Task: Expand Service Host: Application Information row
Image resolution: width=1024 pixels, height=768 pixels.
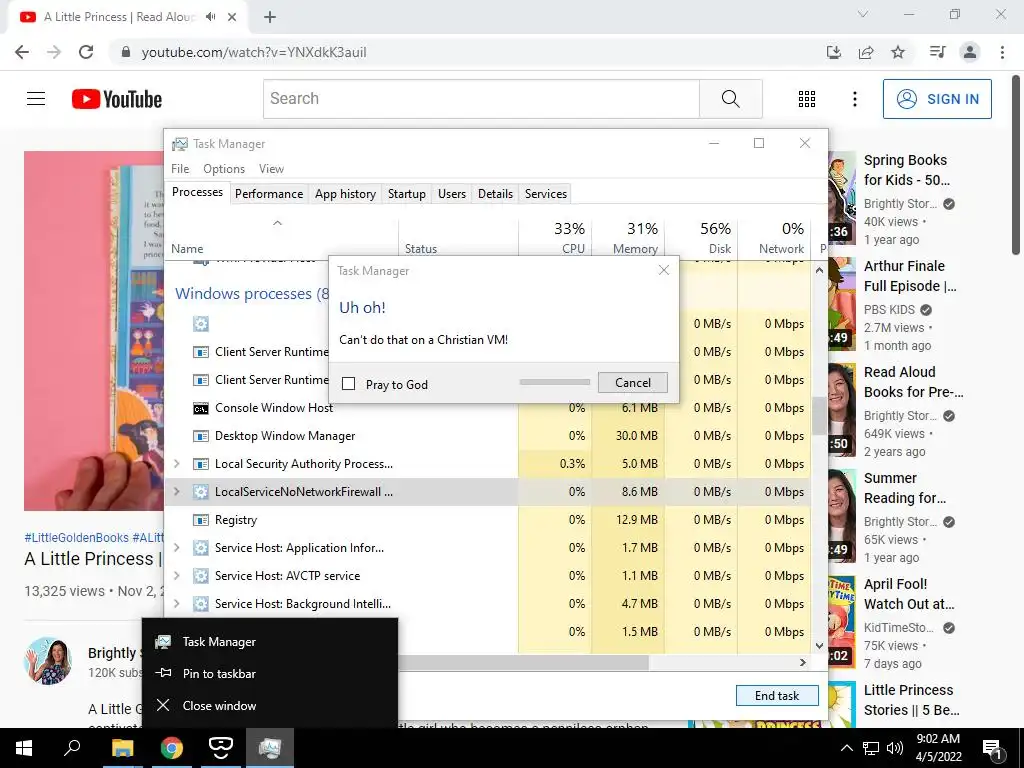Action: [176, 548]
